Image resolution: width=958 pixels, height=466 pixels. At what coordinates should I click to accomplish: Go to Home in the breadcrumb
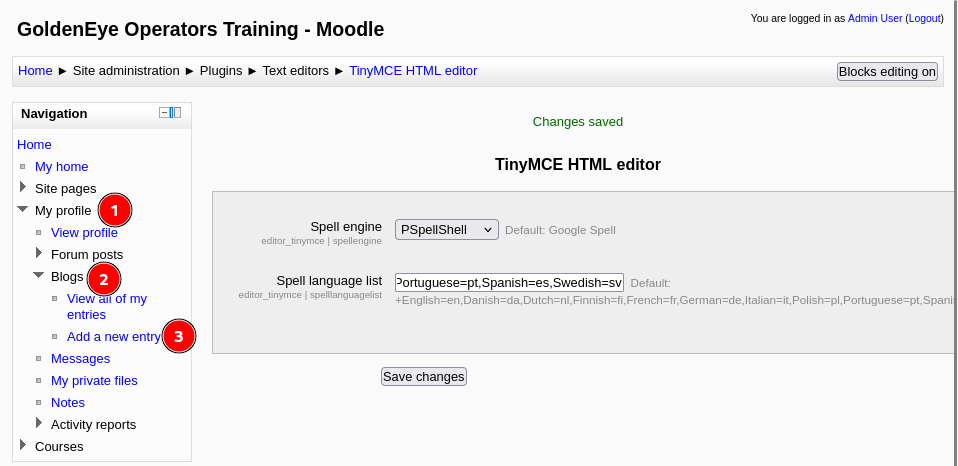[35, 71]
